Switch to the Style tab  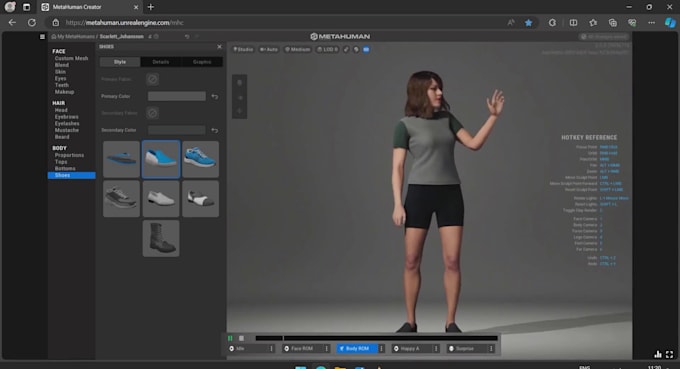click(x=120, y=62)
